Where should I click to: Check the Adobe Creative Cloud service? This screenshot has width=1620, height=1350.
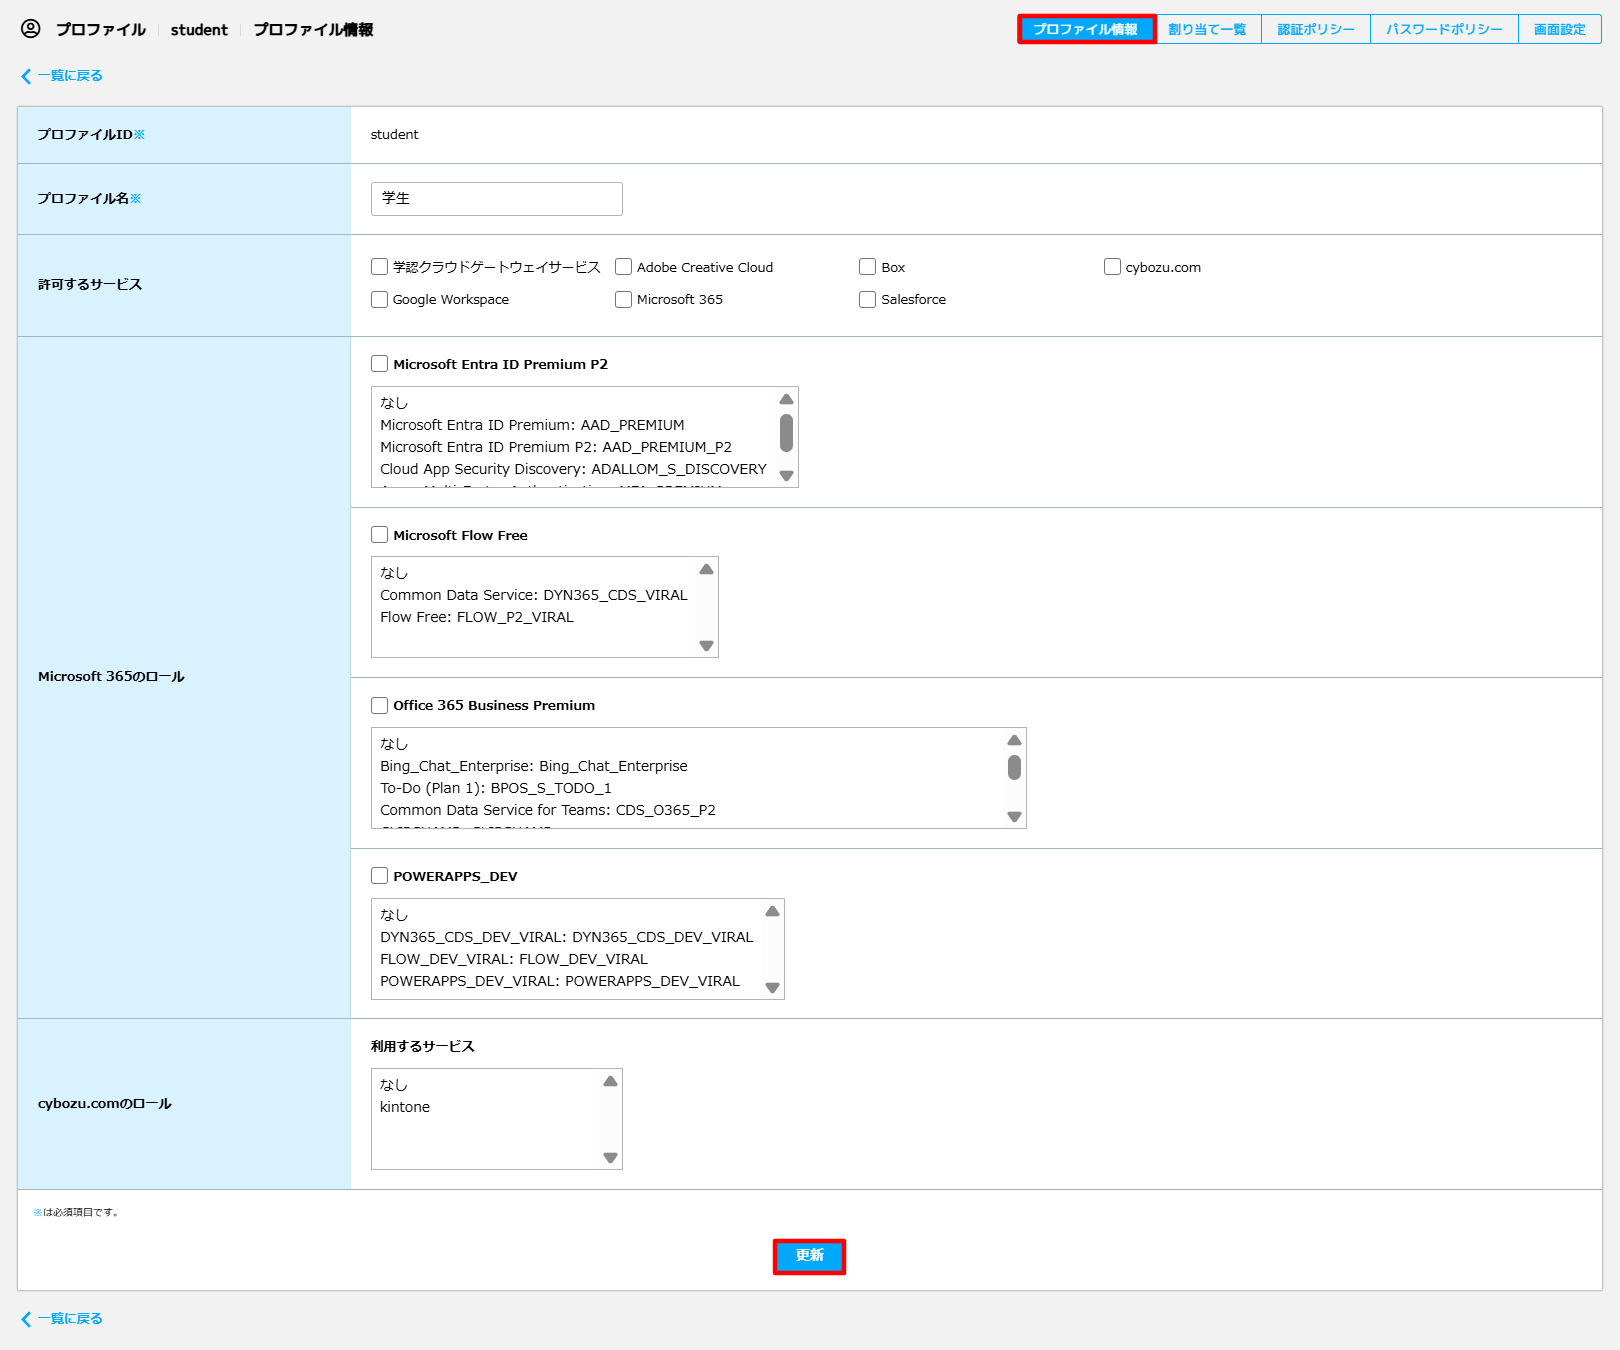pos(623,267)
